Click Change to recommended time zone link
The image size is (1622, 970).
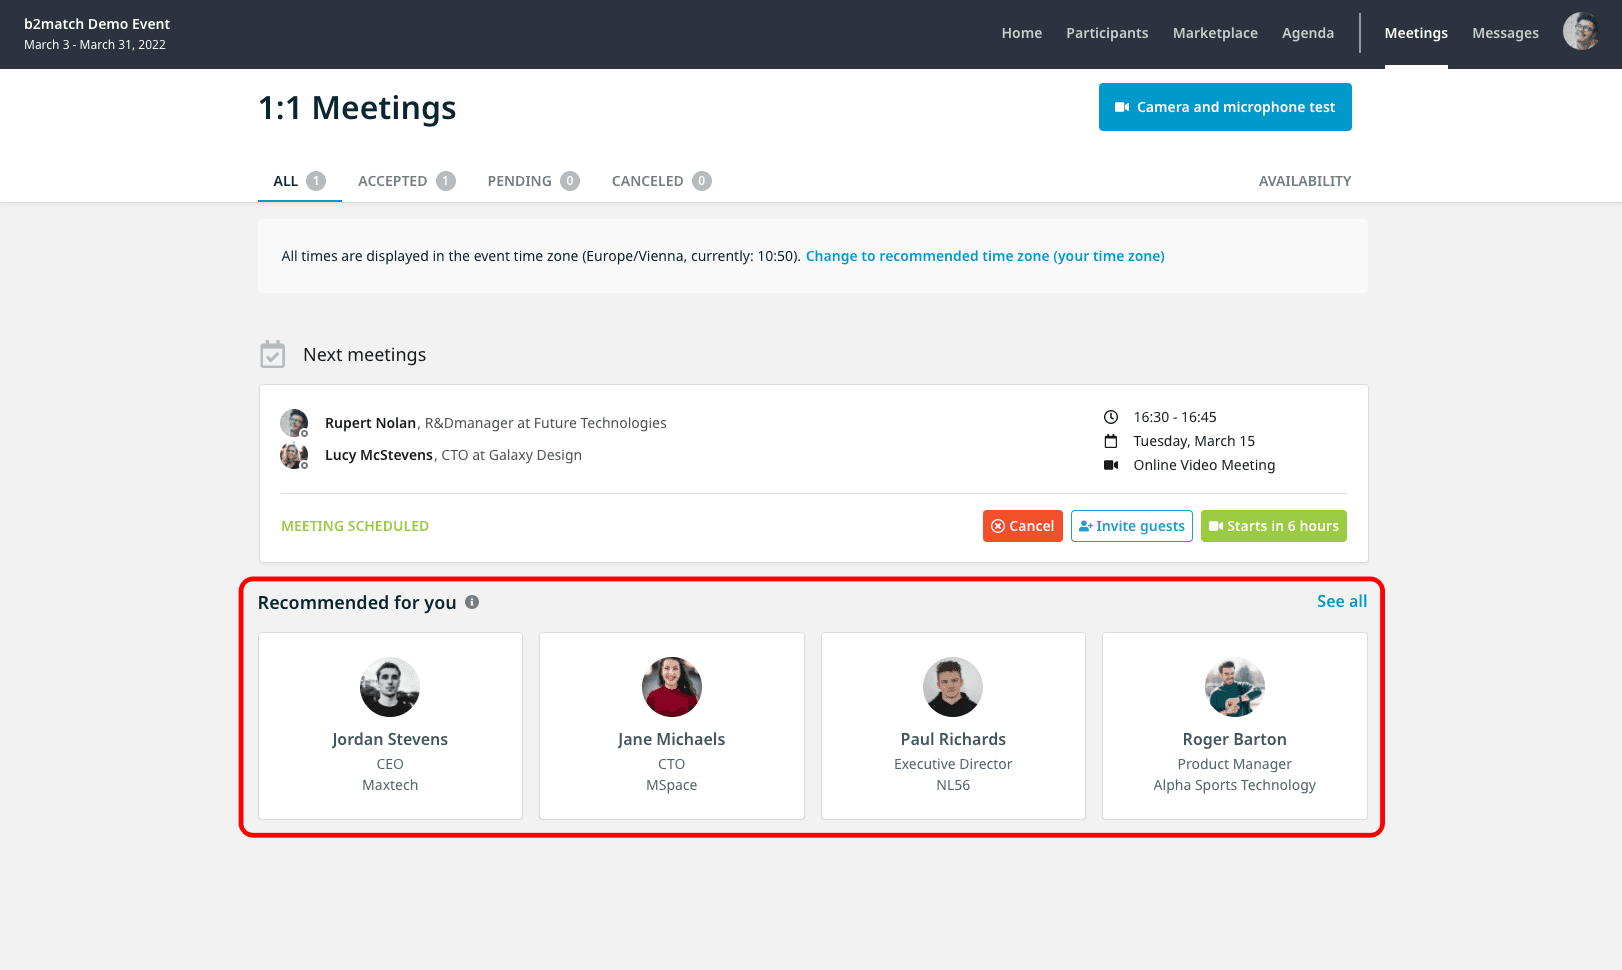[984, 256]
